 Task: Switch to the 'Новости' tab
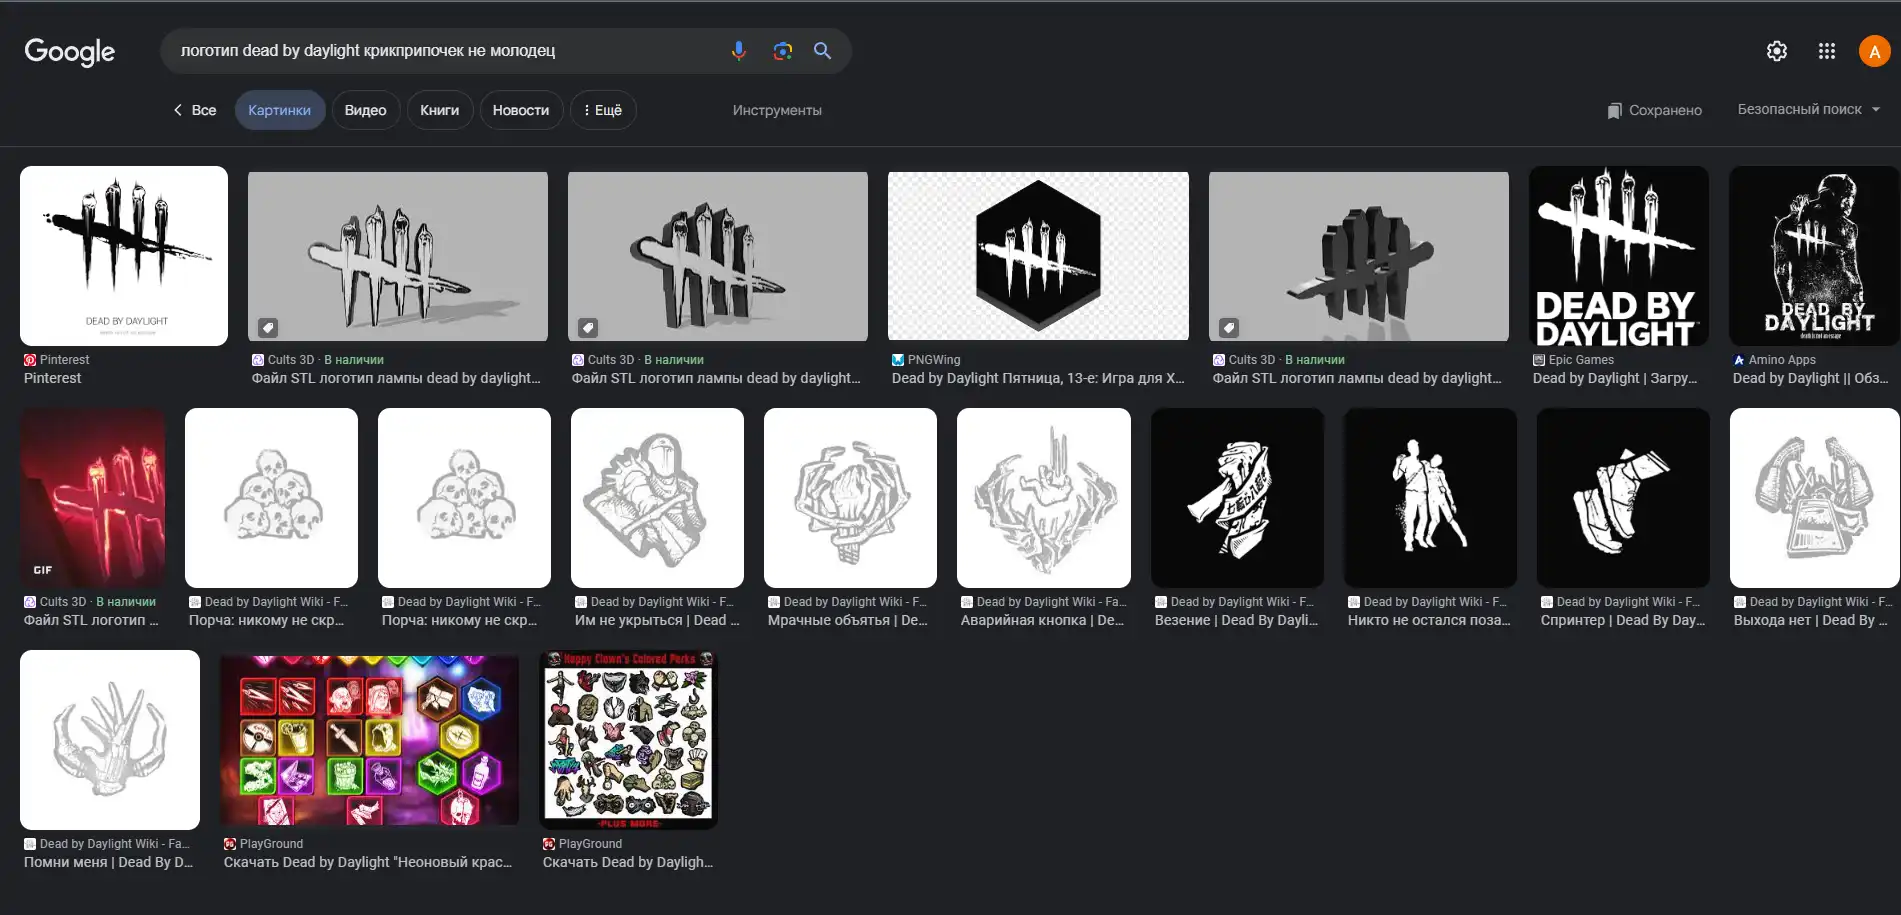521,110
